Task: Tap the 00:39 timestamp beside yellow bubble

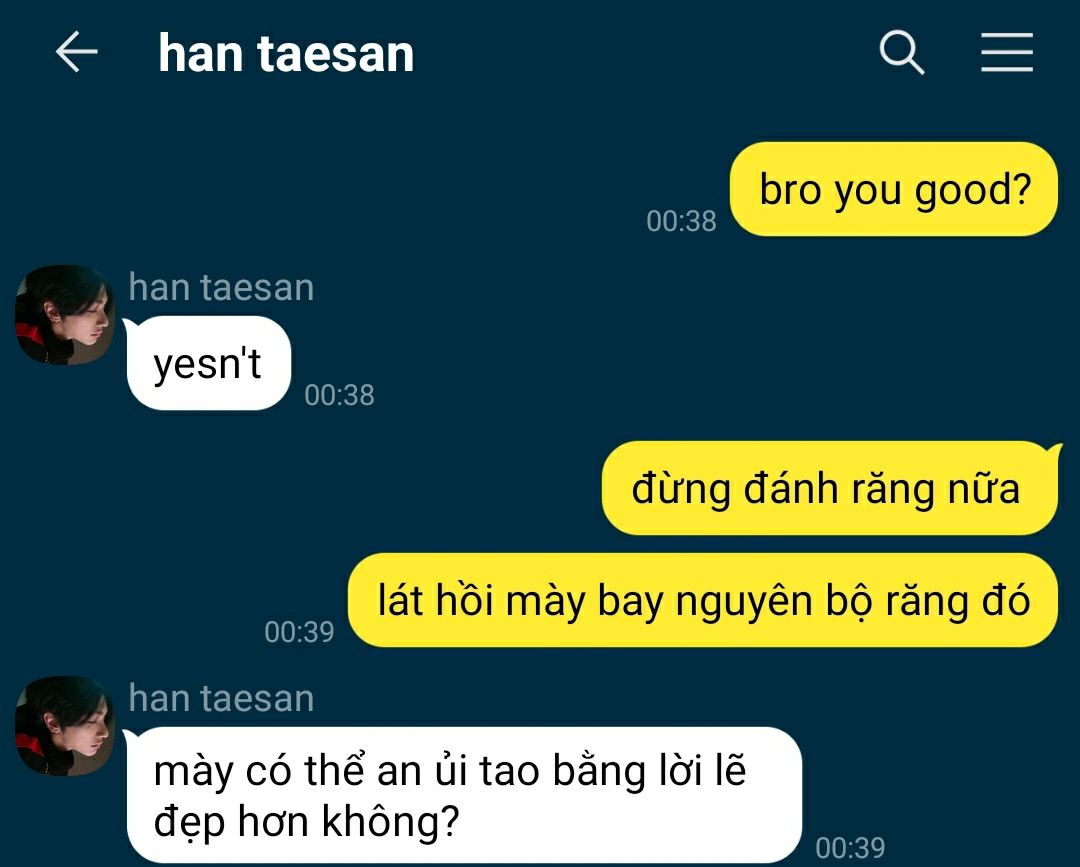Action: [299, 632]
